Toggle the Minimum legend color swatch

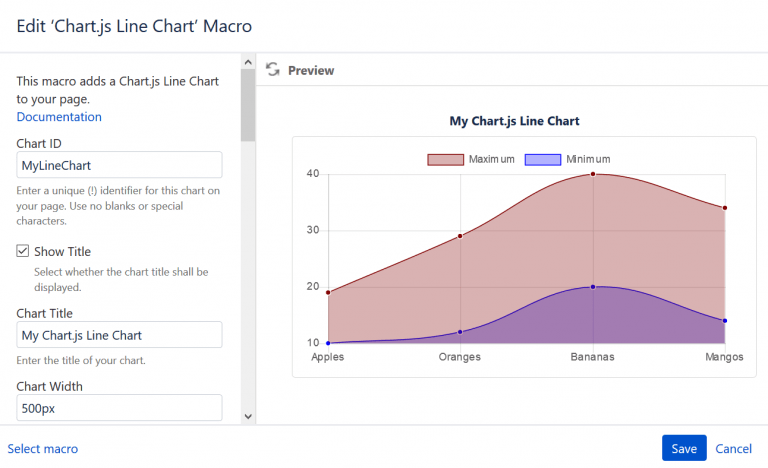pyautogui.click(x=542, y=160)
